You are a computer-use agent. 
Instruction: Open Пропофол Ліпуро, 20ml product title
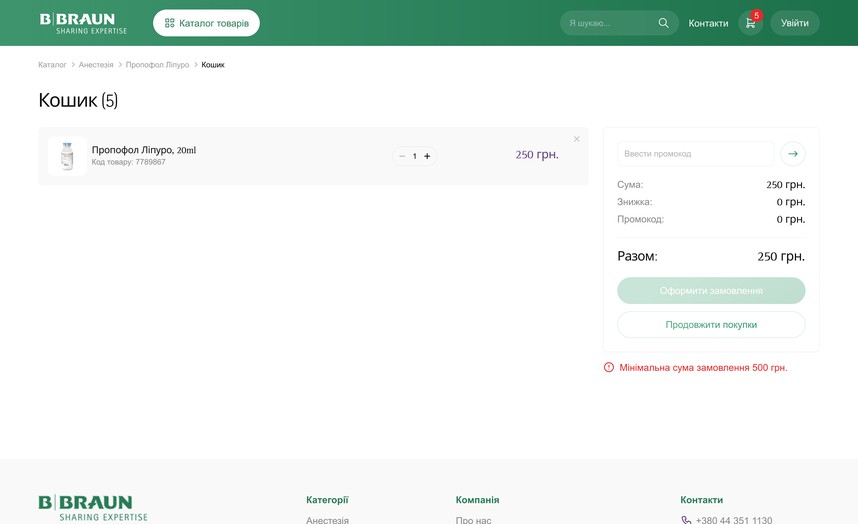click(x=143, y=150)
